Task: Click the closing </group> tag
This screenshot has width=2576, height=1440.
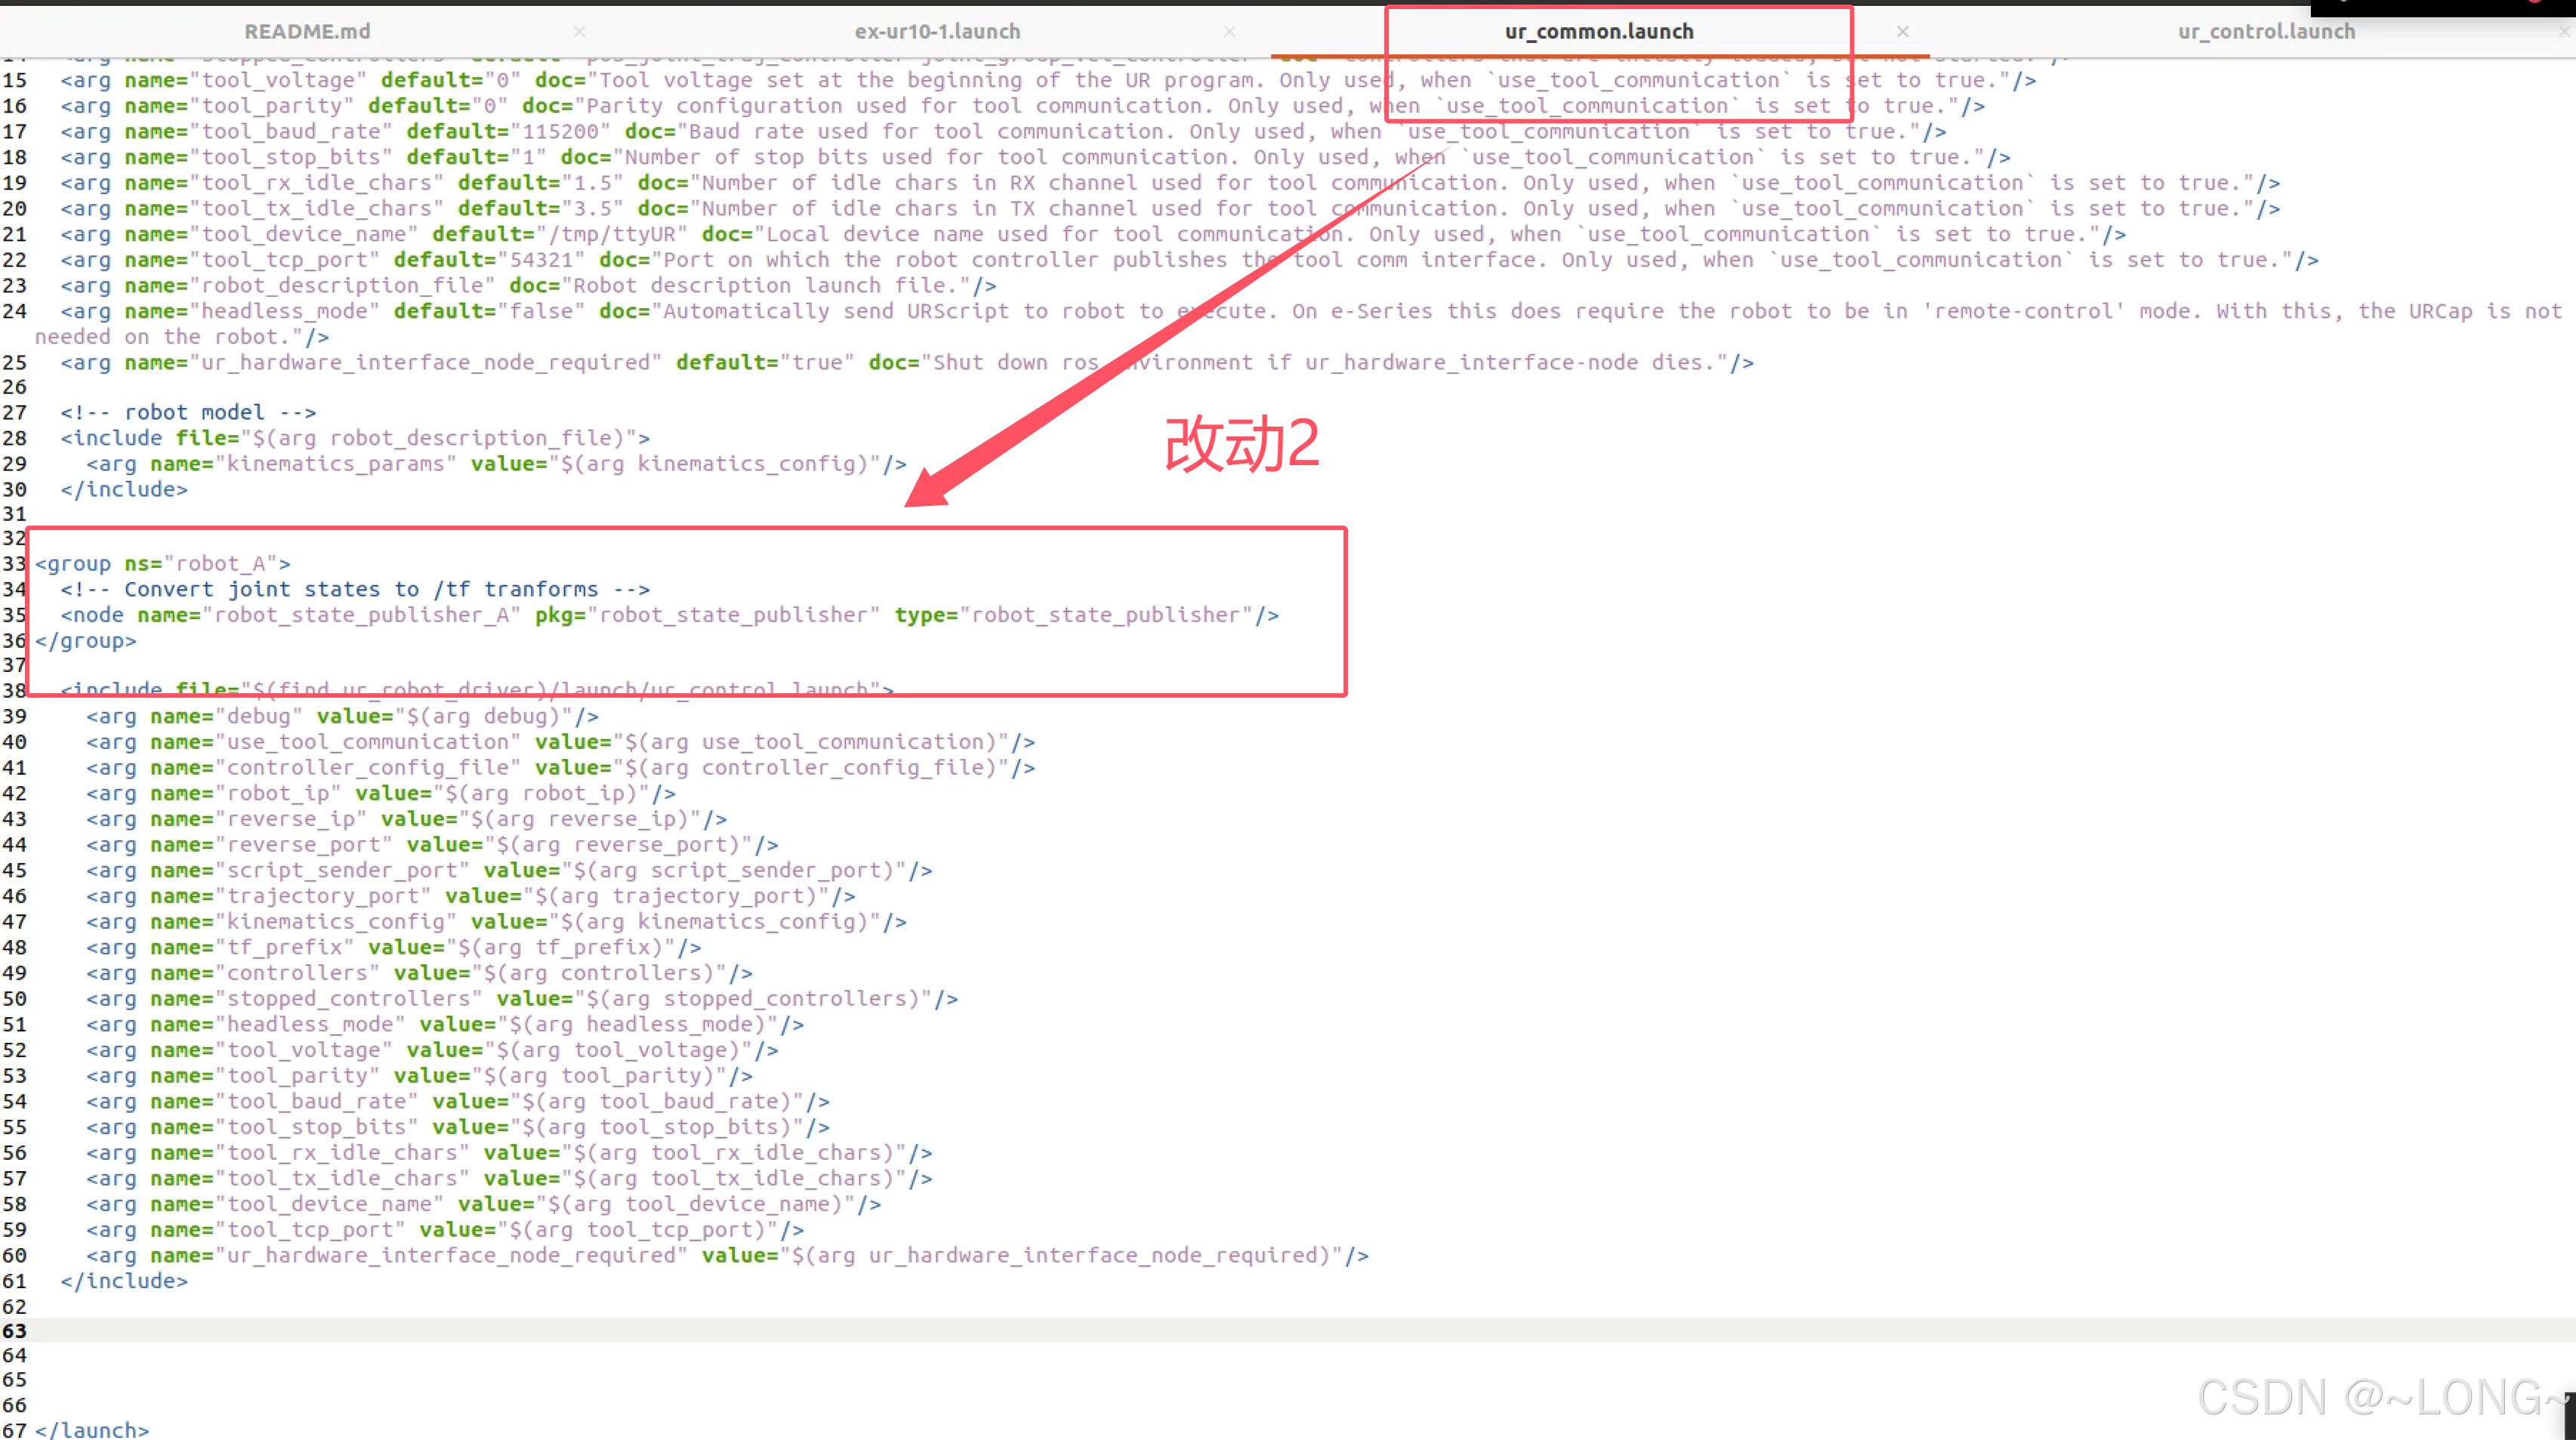Action: click(86, 641)
